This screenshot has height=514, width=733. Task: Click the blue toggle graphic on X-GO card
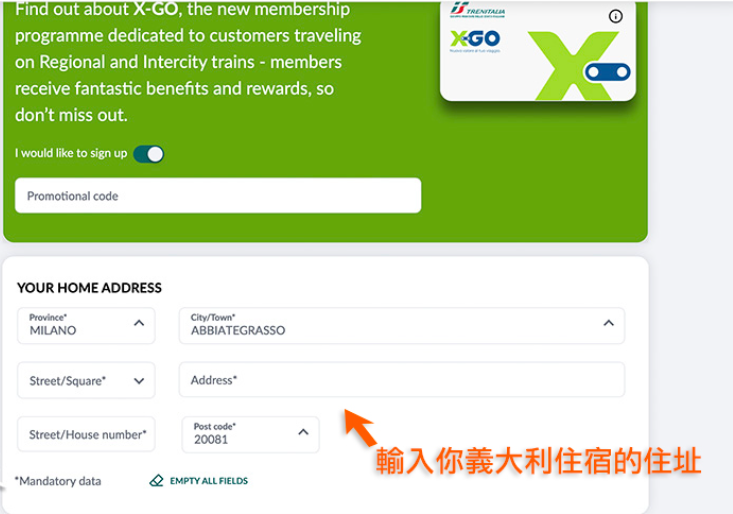click(607, 72)
